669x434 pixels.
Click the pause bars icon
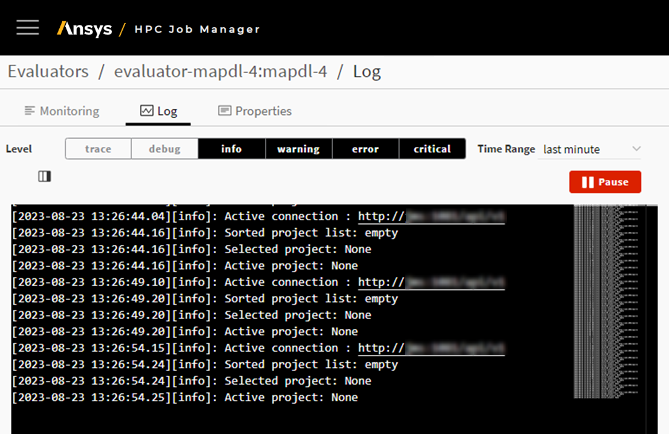pyautogui.click(x=588, y=182)
